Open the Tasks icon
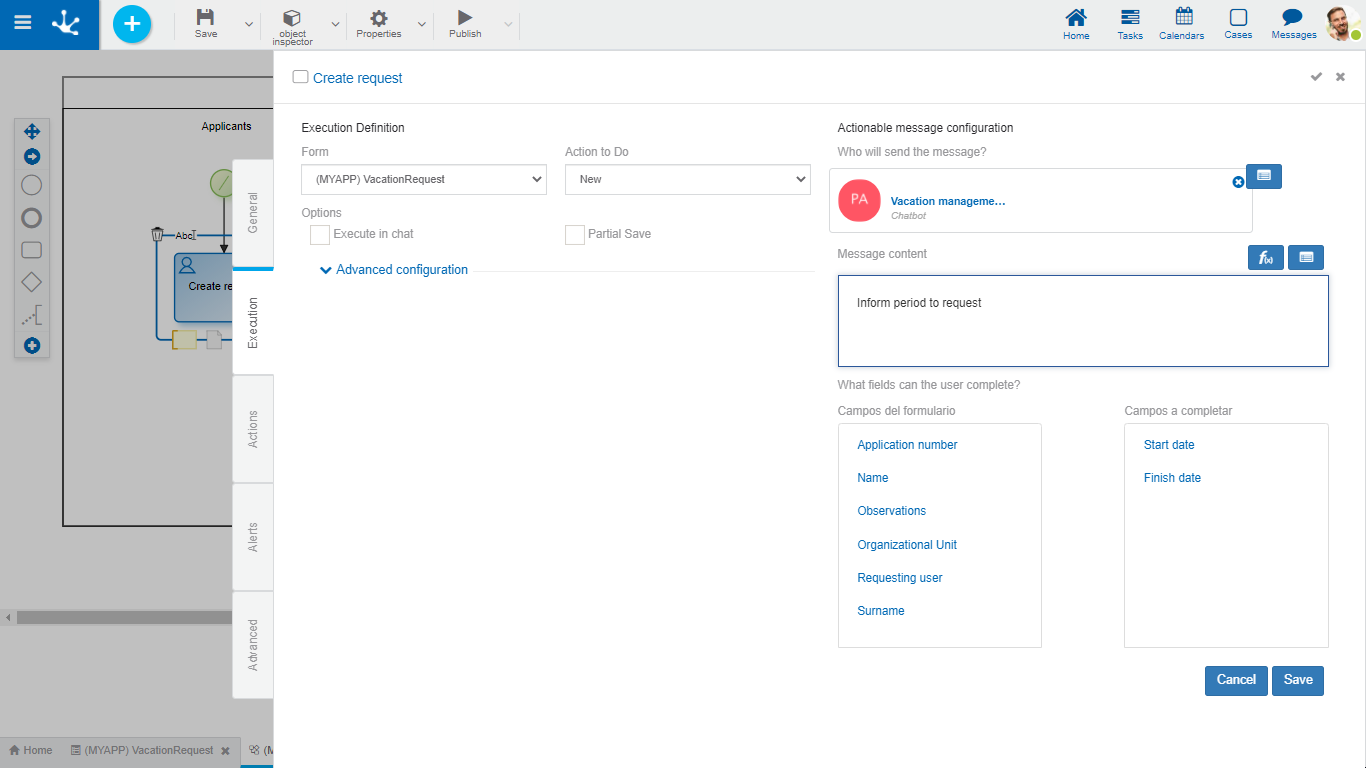 point(1130,18)
